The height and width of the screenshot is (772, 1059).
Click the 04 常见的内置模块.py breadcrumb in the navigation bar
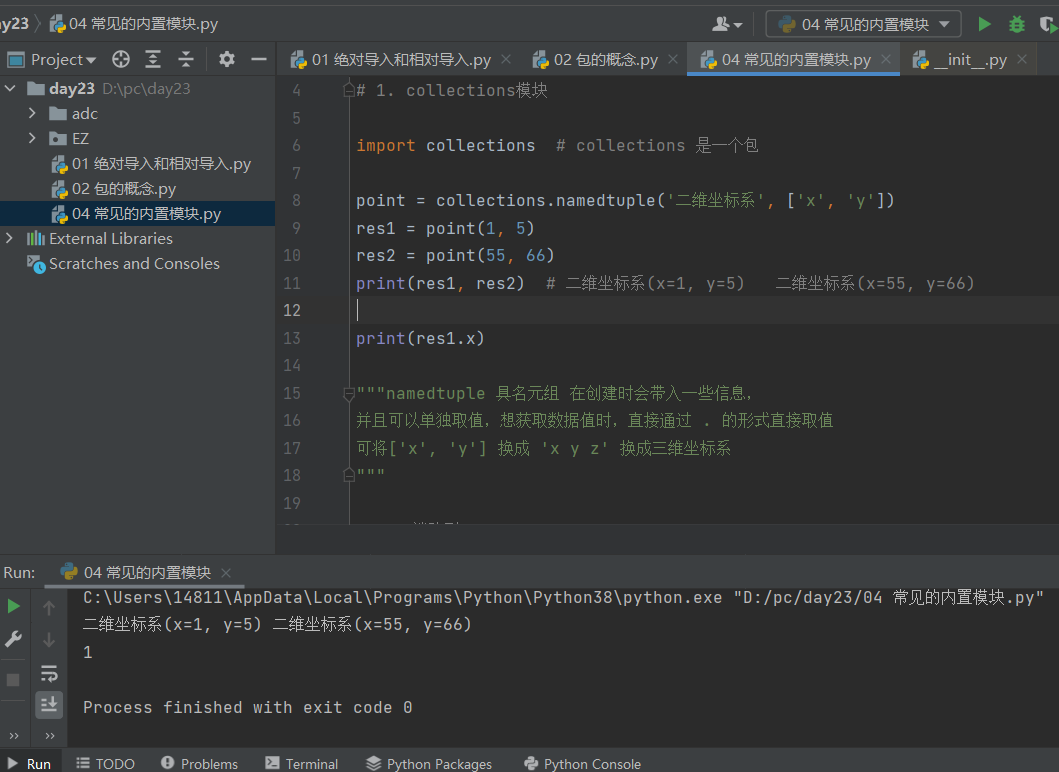134,24
